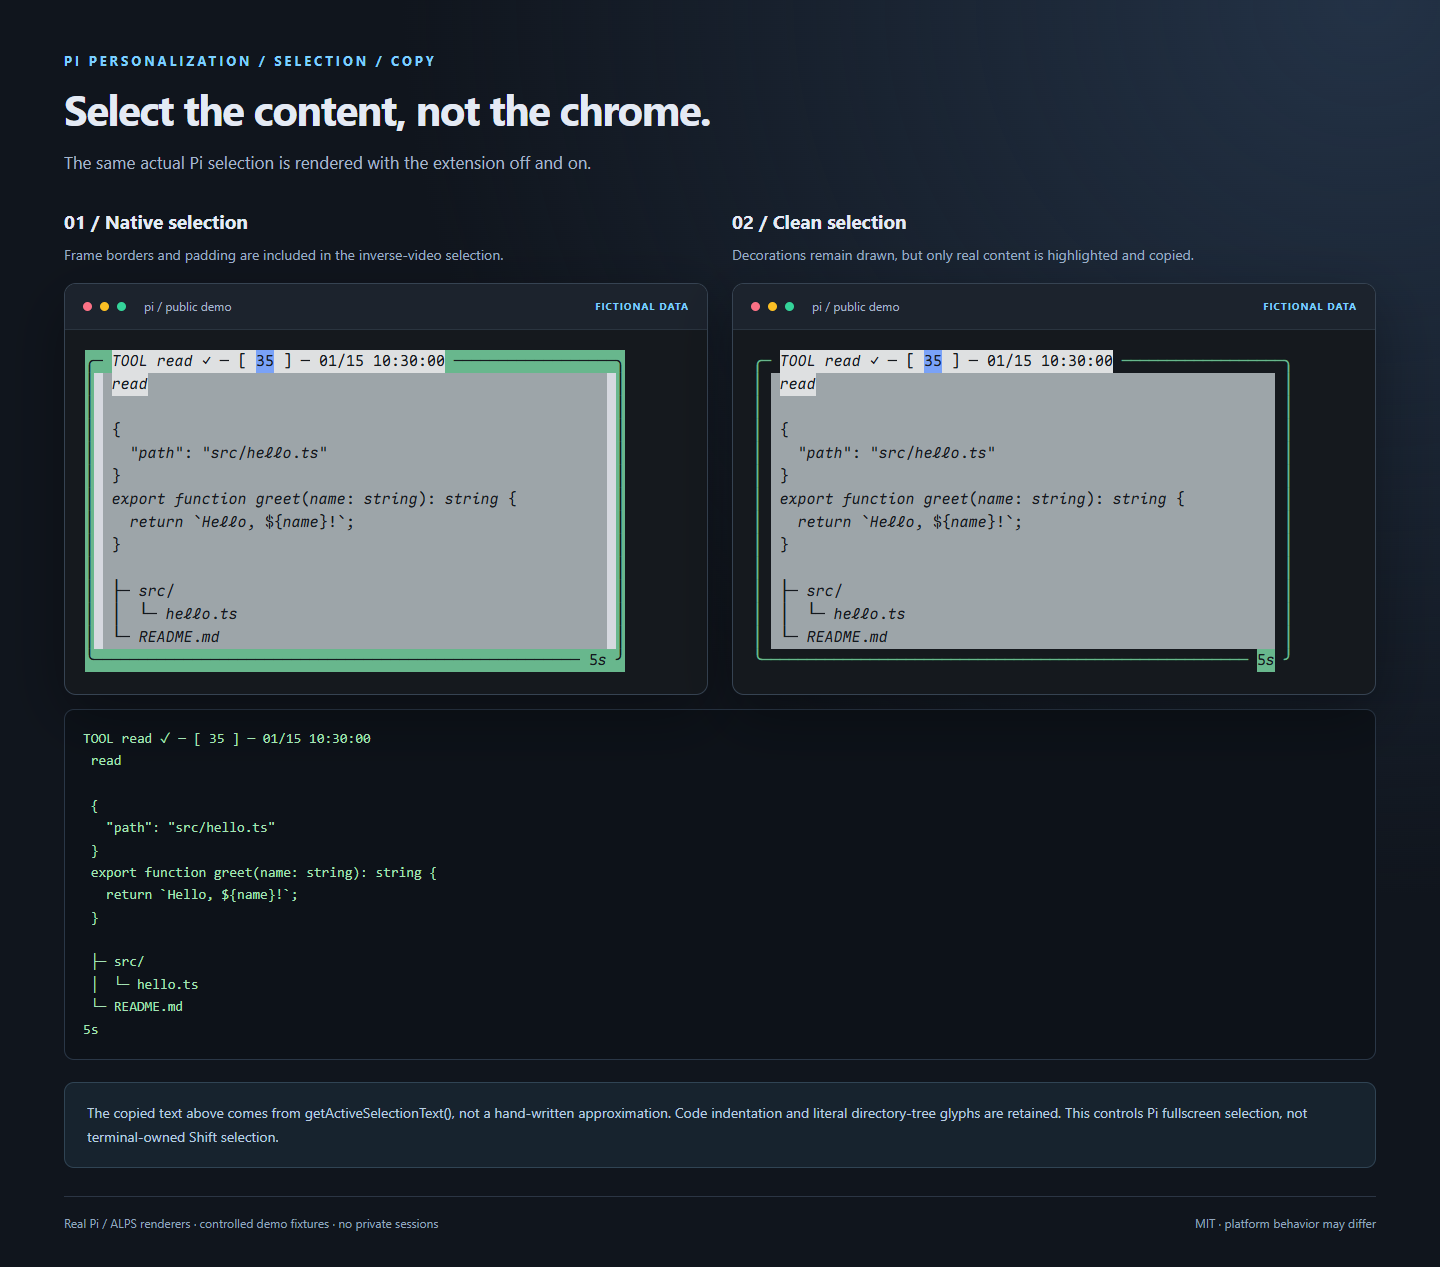Click the "export function greet" line in copied output panel
Screen dimensions: 1440x1267
point(264,873)
